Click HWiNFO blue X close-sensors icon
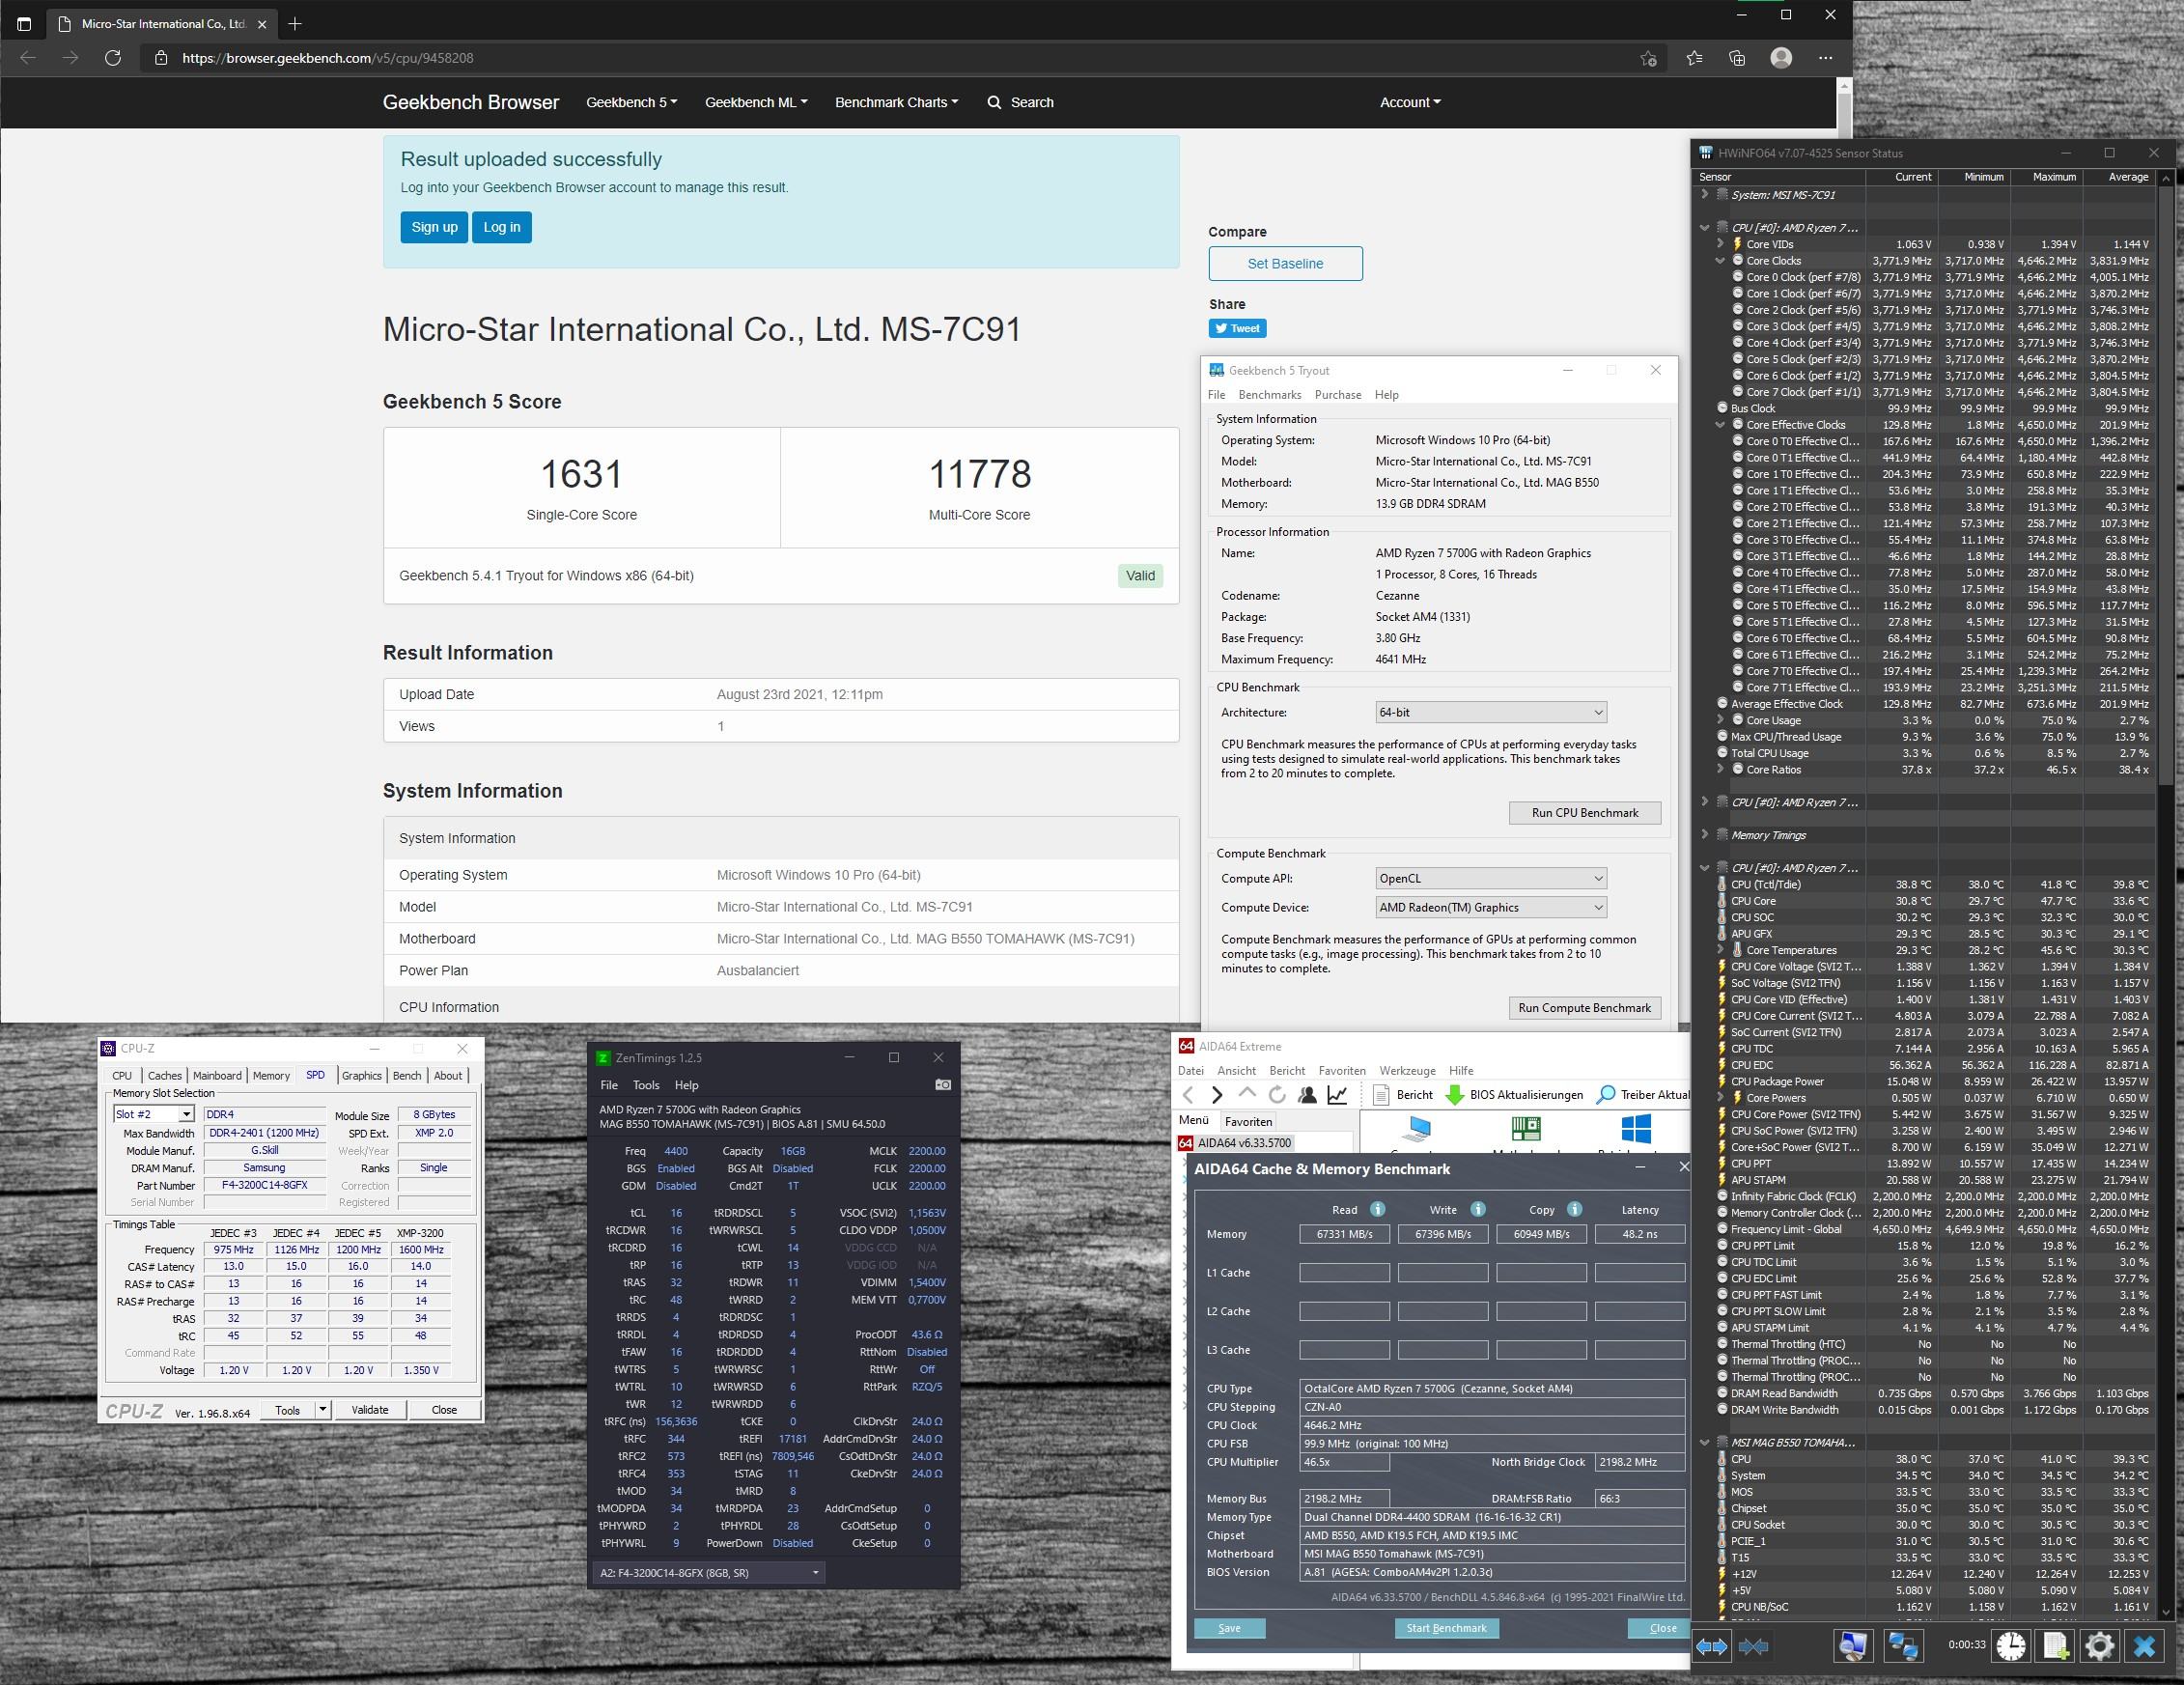The width and height of the screenshot is (2184, 1685). click(2144, 1646)
